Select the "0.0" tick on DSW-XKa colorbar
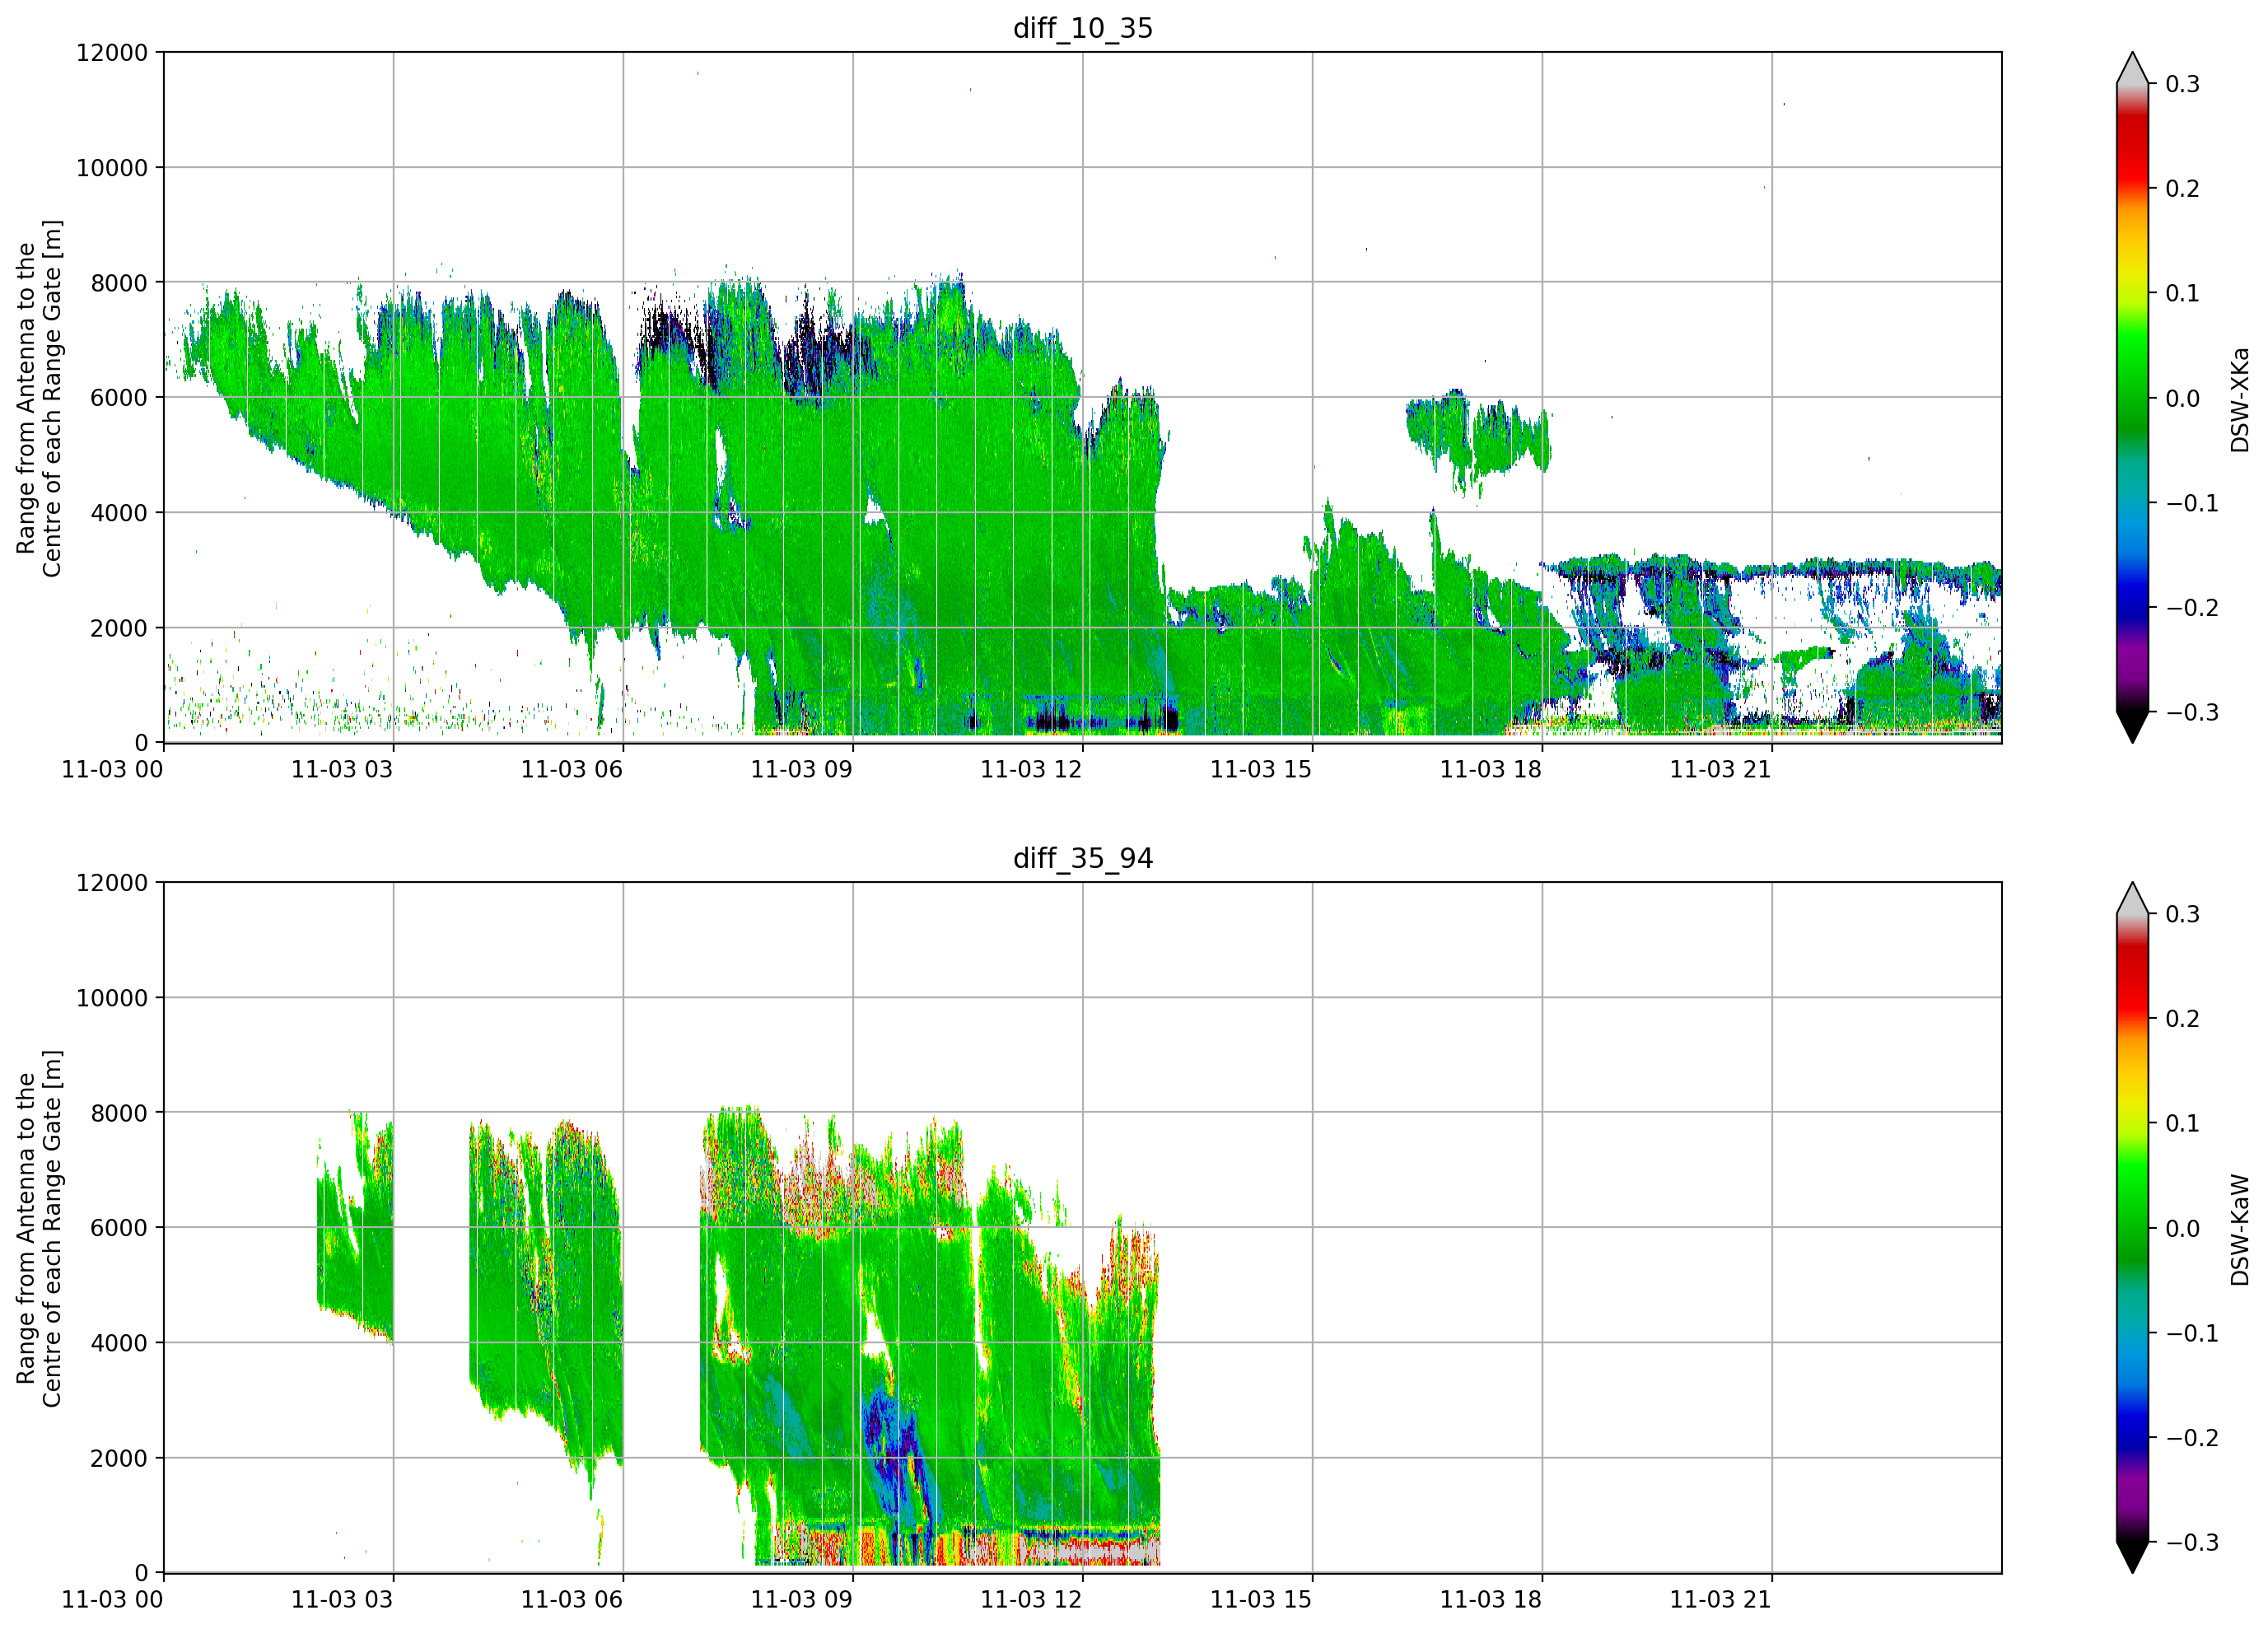 pyautogui.click(x=2183, y=398)
